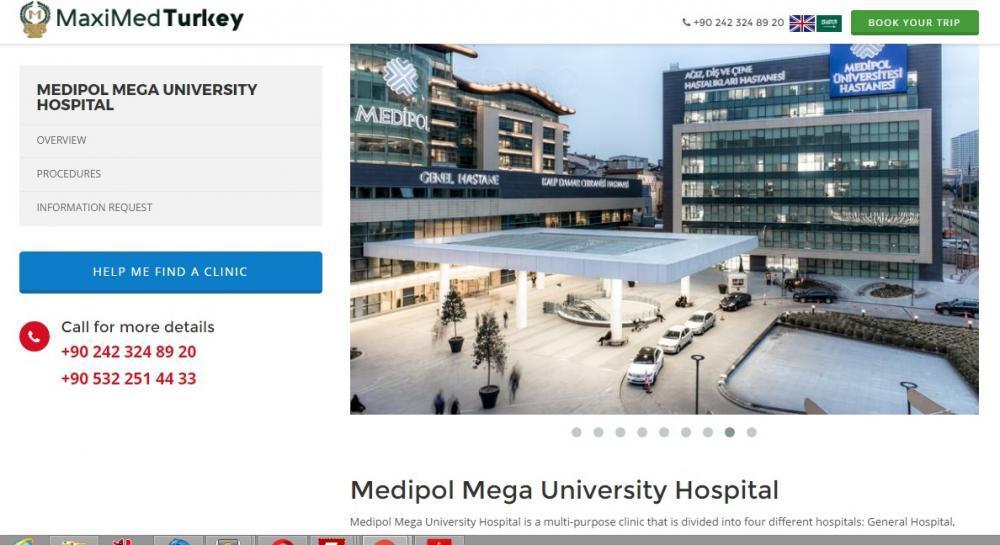Click HELP ME FIND A CLINIC button
This screenshot has height=545, width=1000.
[x=170, y=272]
